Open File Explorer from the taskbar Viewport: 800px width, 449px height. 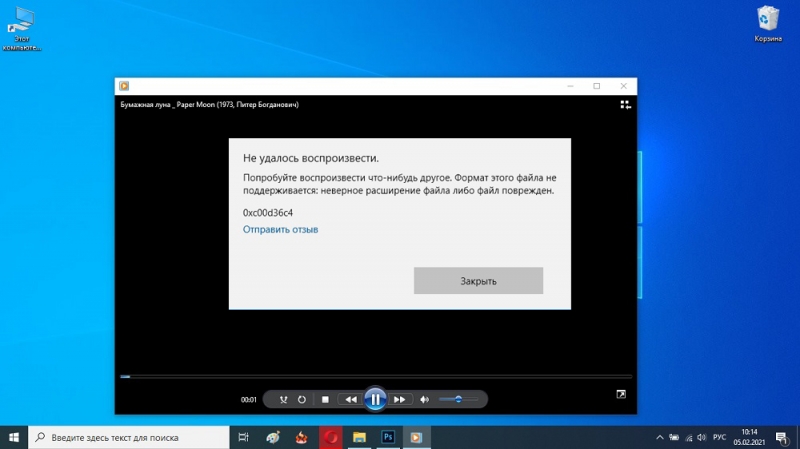point(359,437)
